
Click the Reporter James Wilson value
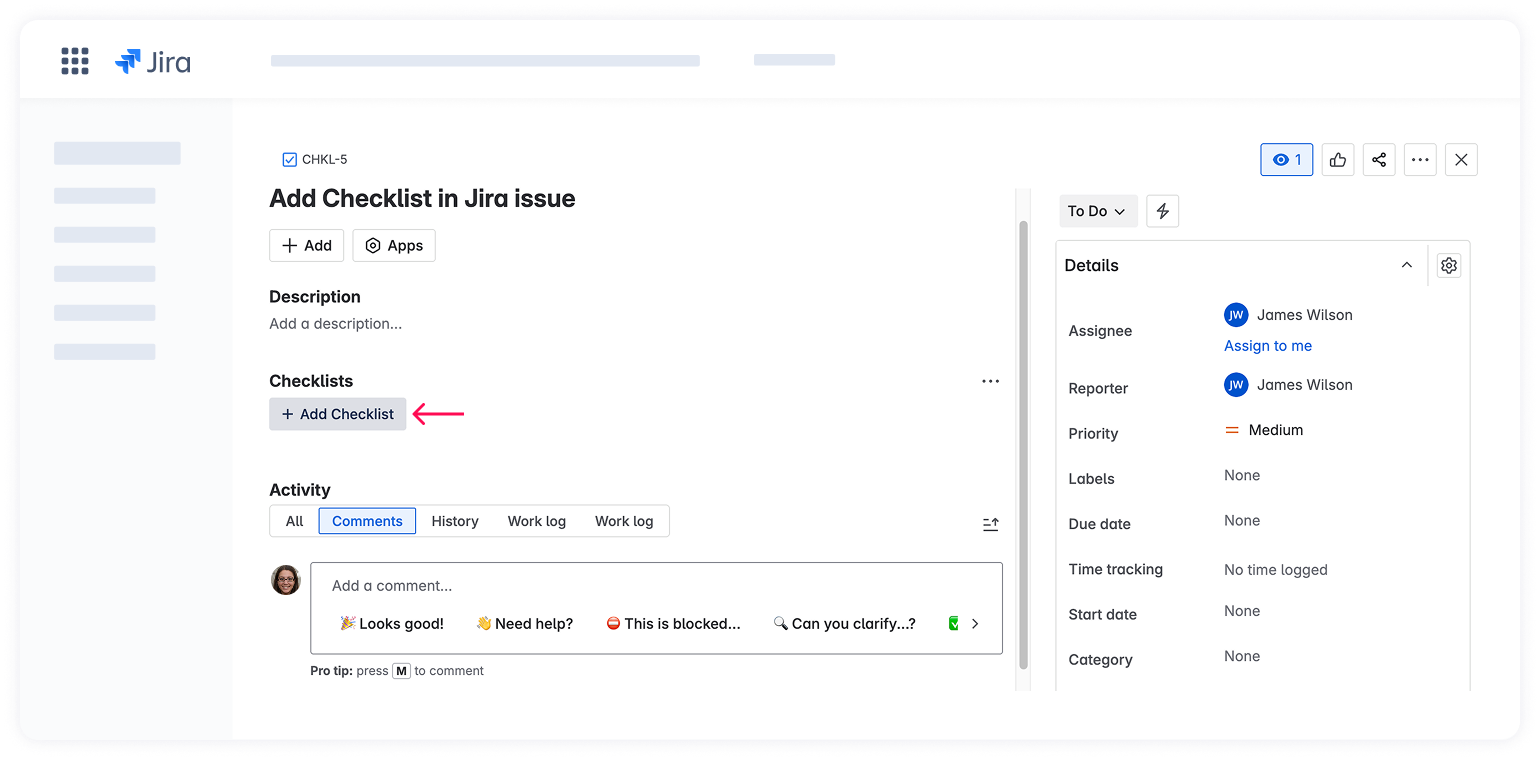(1305, 385)
